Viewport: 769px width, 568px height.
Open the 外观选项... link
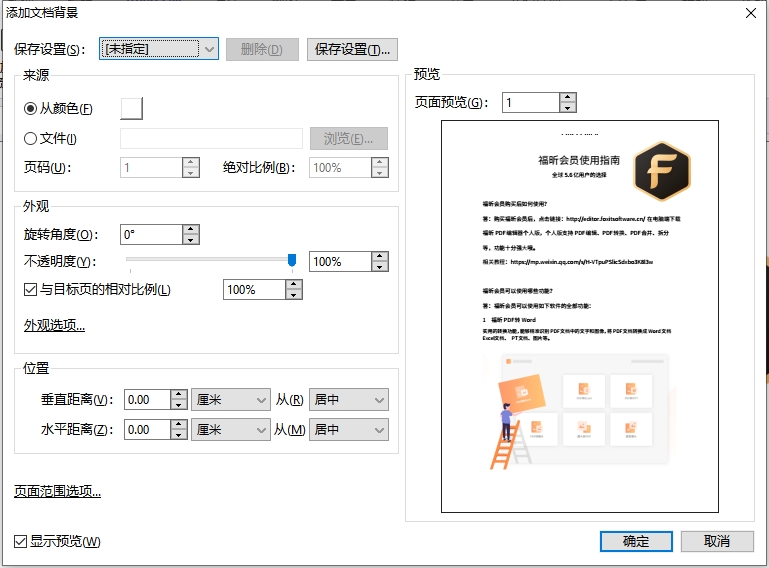click(55, 325)
